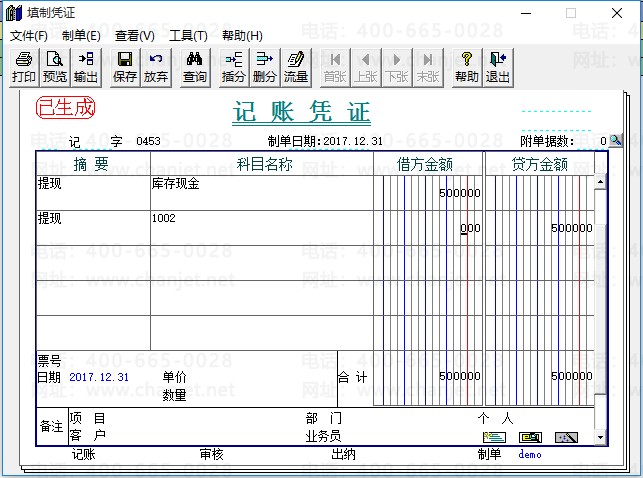
Task: Go to last voucher 末张
Action: coord(428,68)
